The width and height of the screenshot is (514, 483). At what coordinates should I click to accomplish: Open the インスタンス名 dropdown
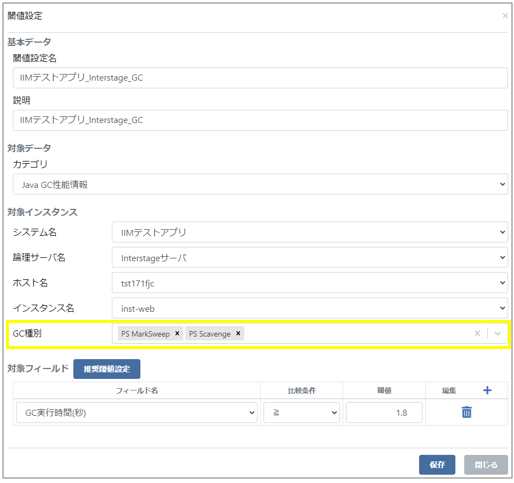(x=309, y=308)
